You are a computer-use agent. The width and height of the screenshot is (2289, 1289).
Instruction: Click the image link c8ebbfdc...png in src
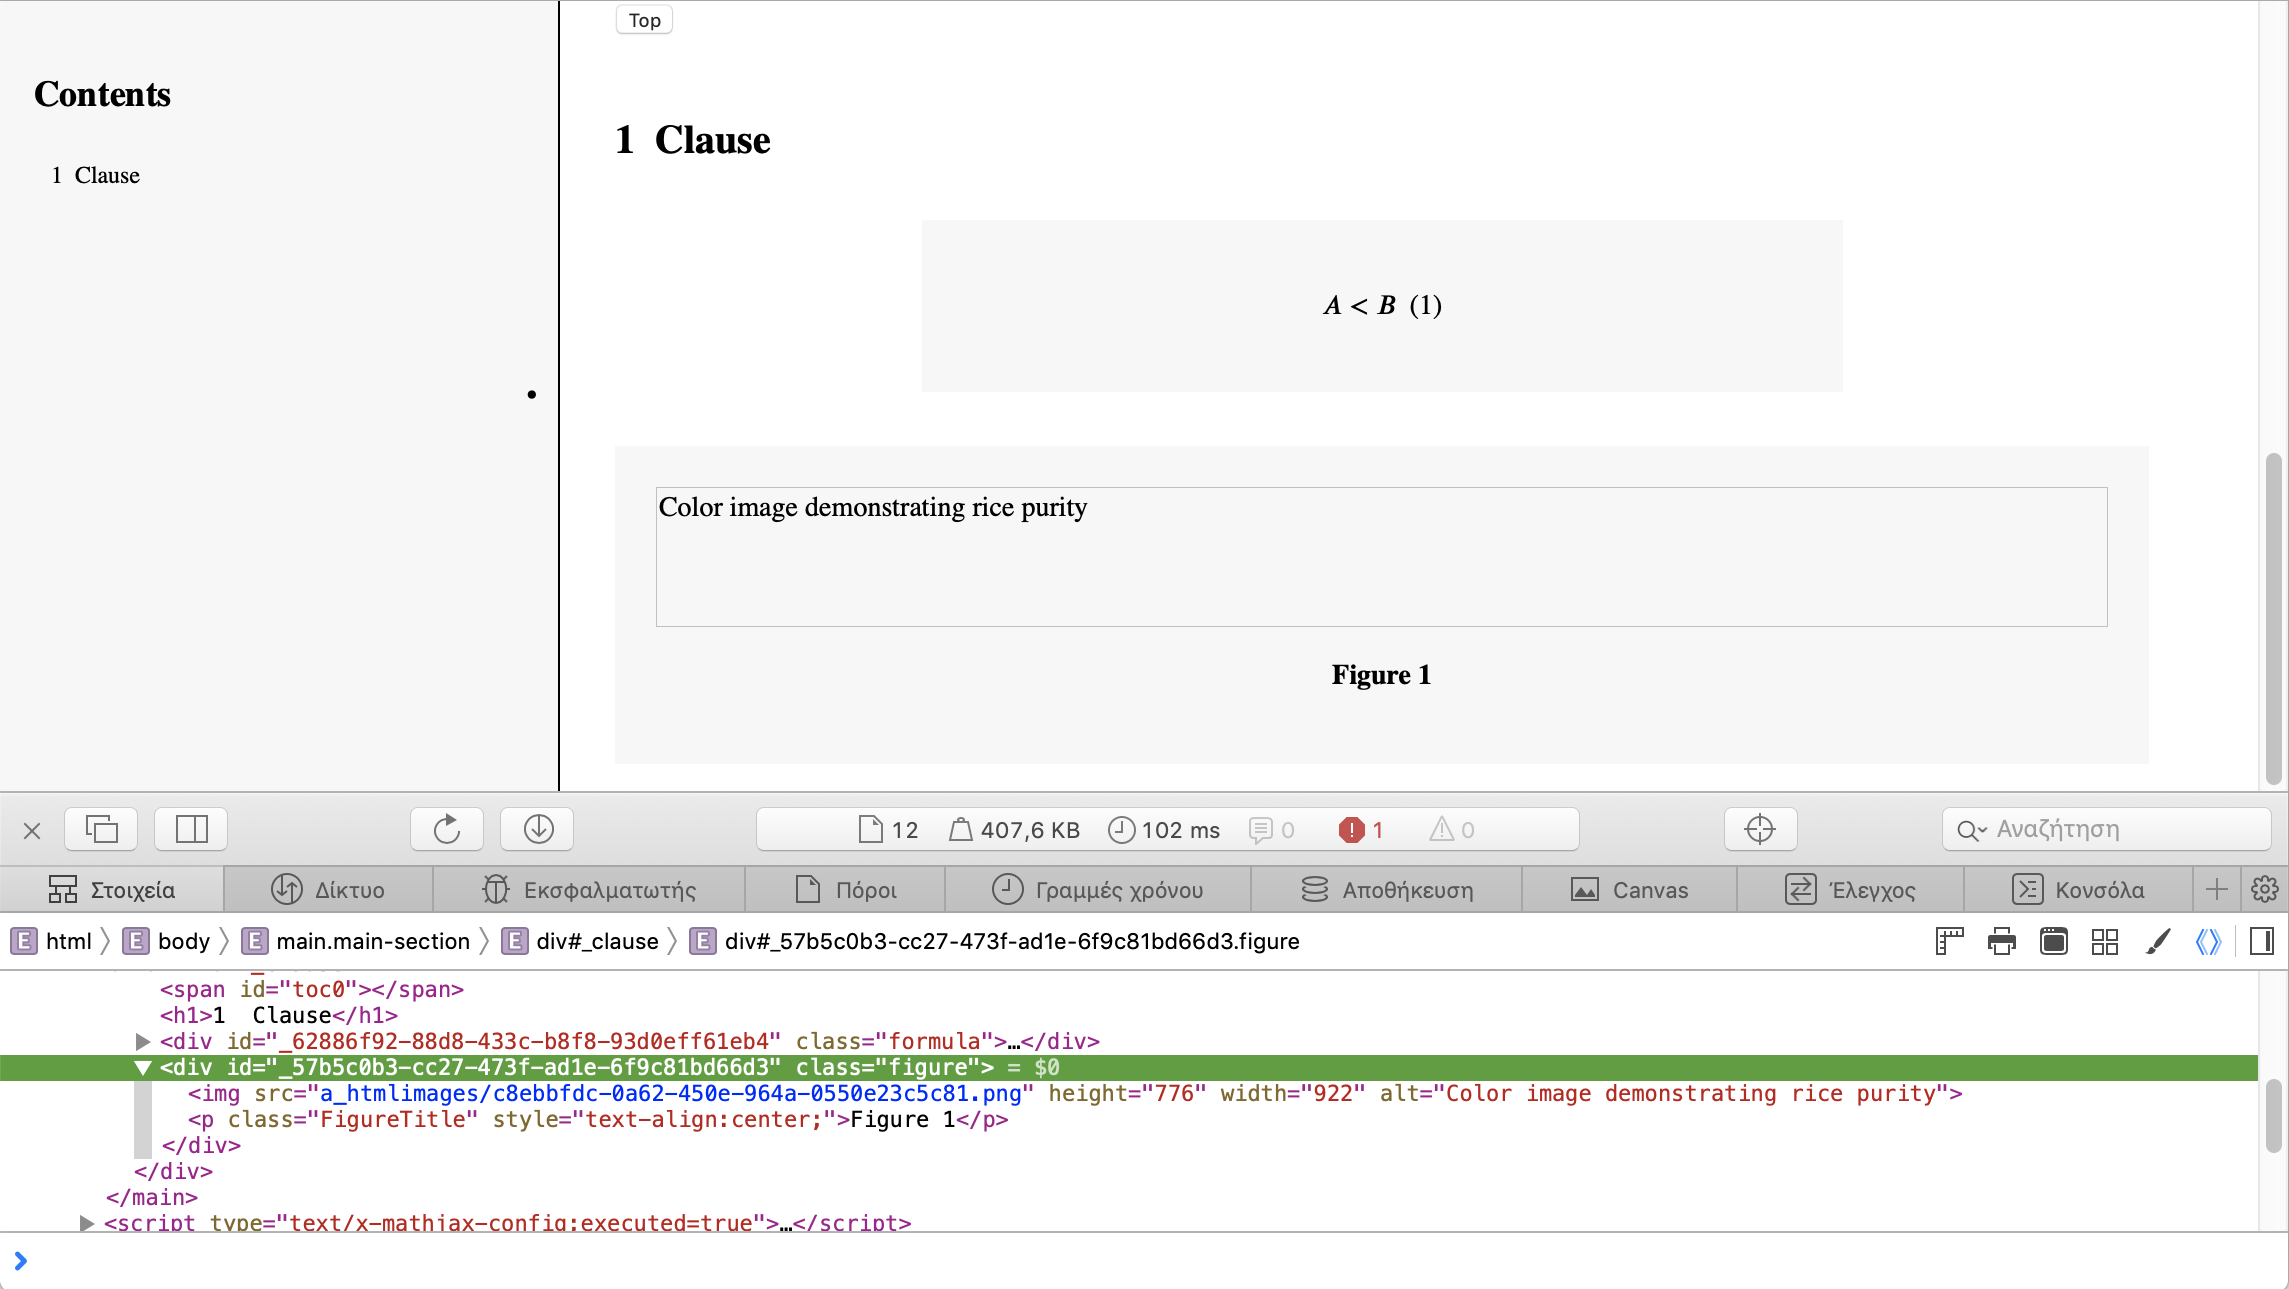pos(670,1094)
